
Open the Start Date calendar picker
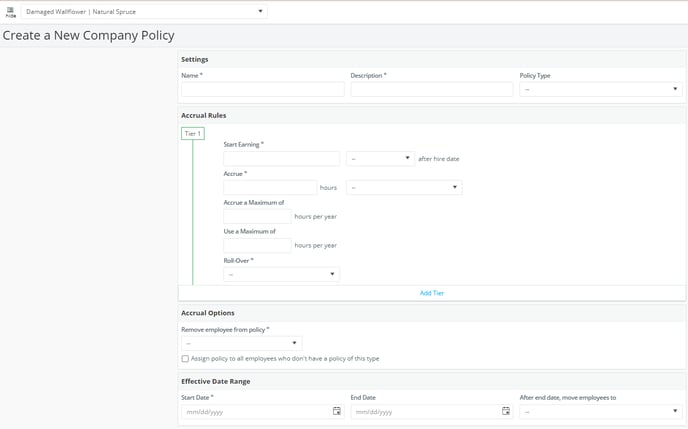tap(337, 411)
